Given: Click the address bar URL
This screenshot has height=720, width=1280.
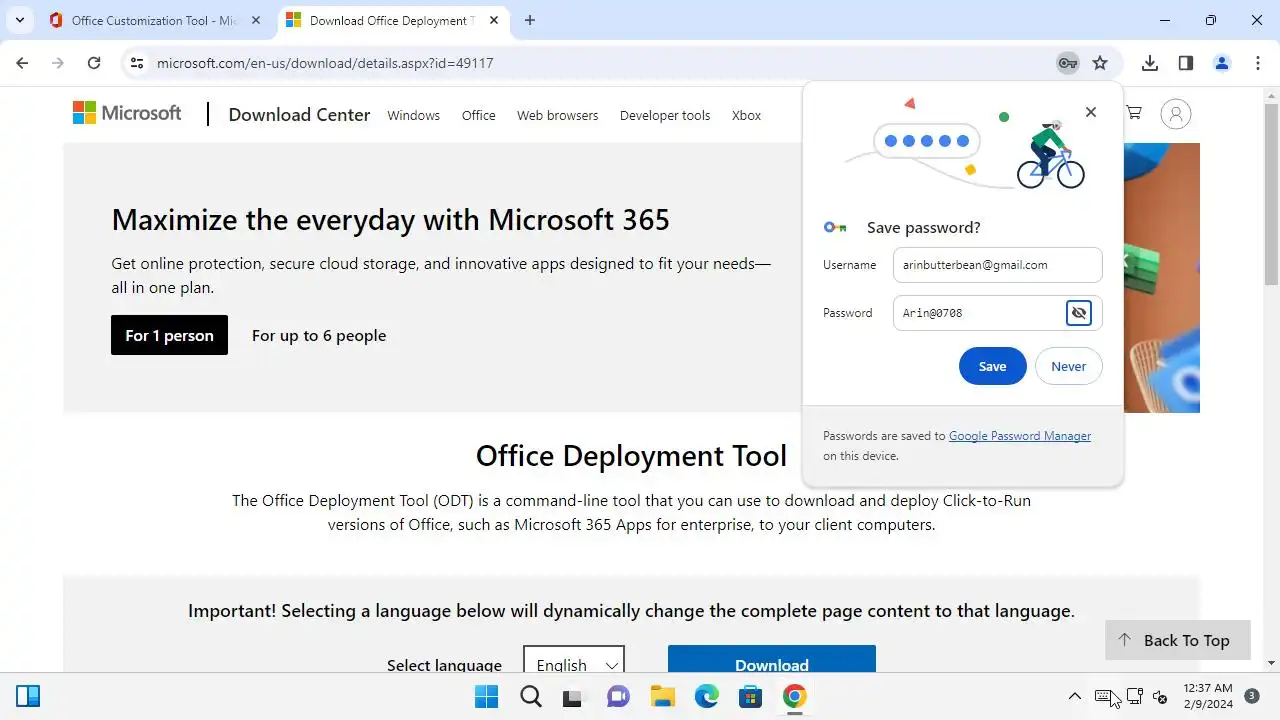Looking at the screenshot, I should point(325,63).
